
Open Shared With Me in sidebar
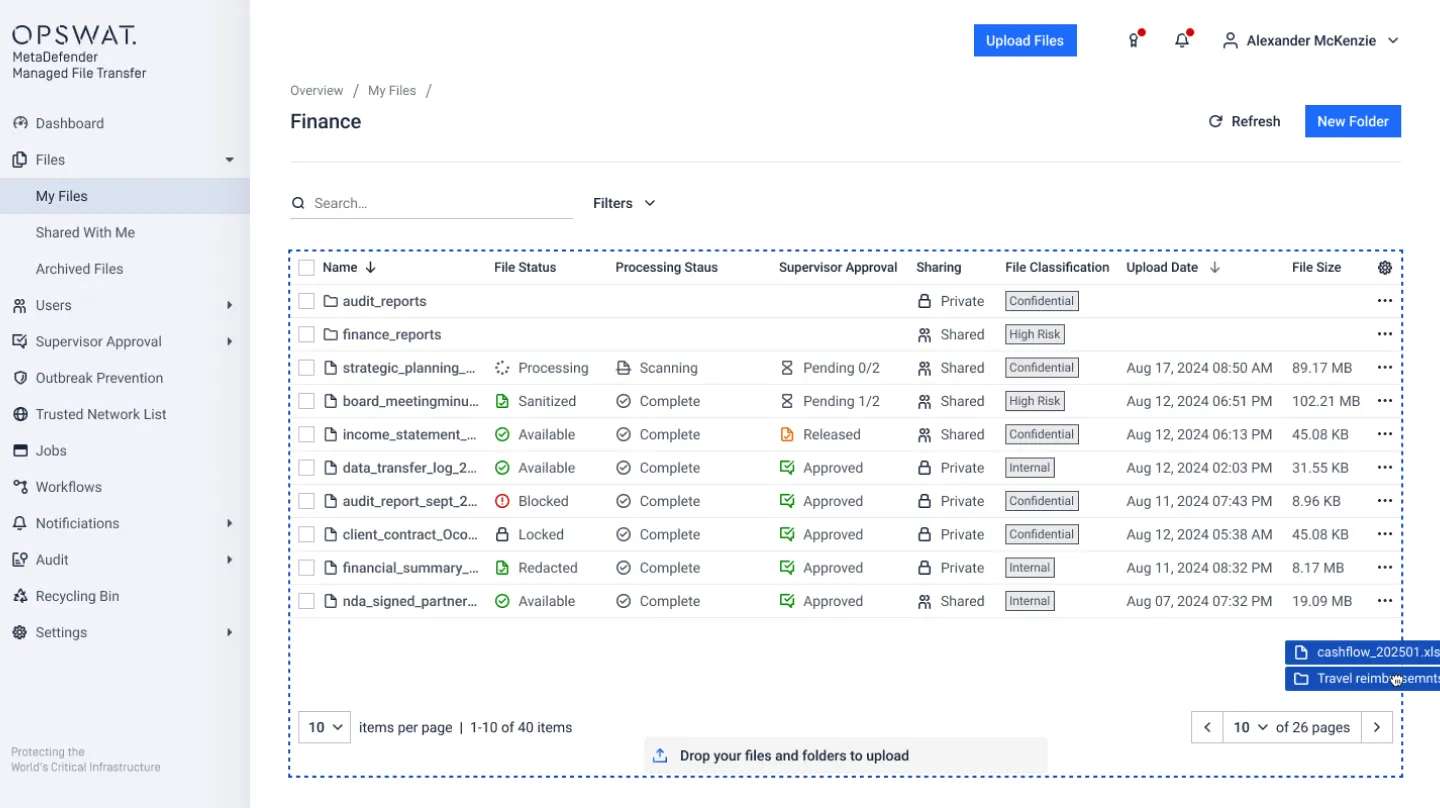pyautogui.click(x=85, y=232)
